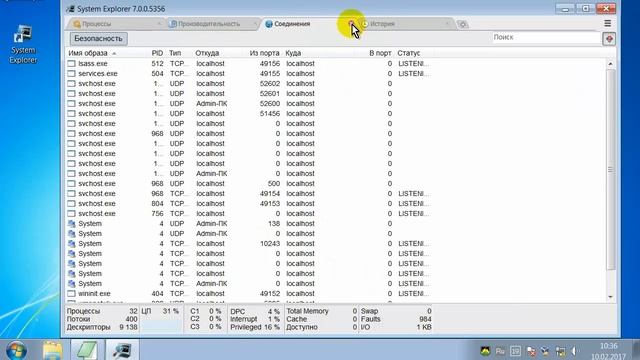Click System Explorer taskbar button

tap(122, 350)
